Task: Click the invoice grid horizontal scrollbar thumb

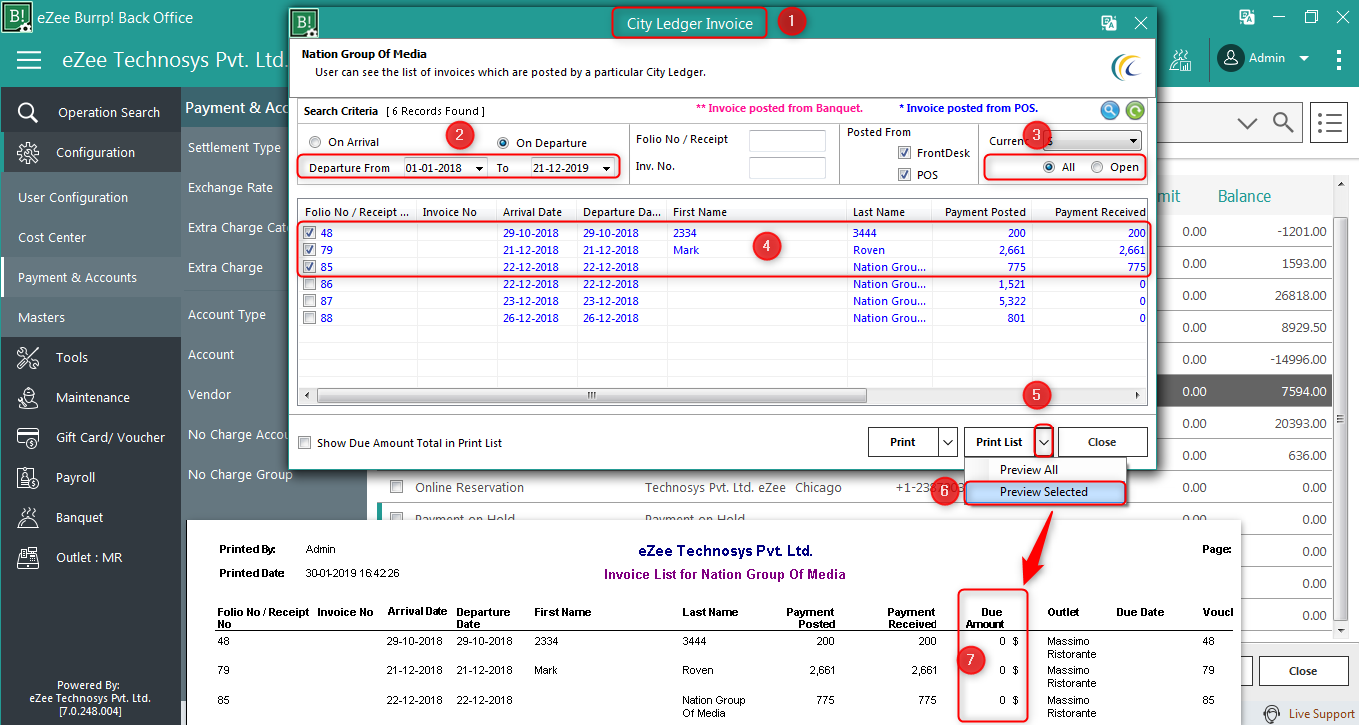Action: pyautogui.click(x=592, y=395)
